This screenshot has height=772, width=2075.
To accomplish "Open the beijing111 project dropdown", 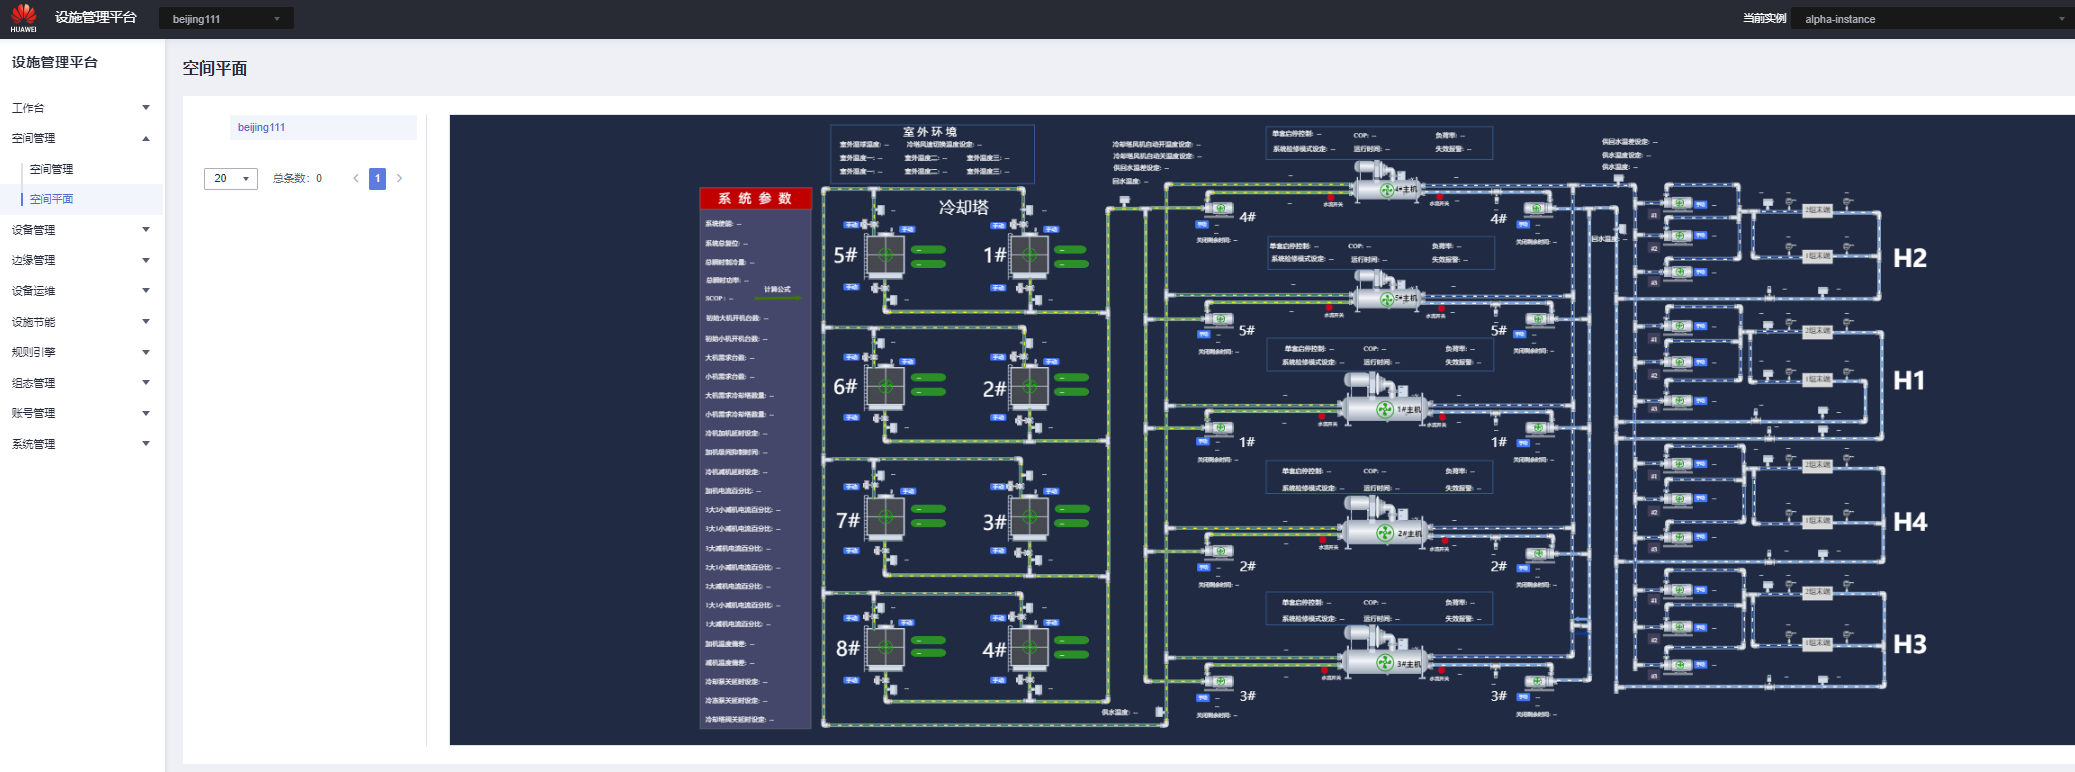I will (226, 19).
